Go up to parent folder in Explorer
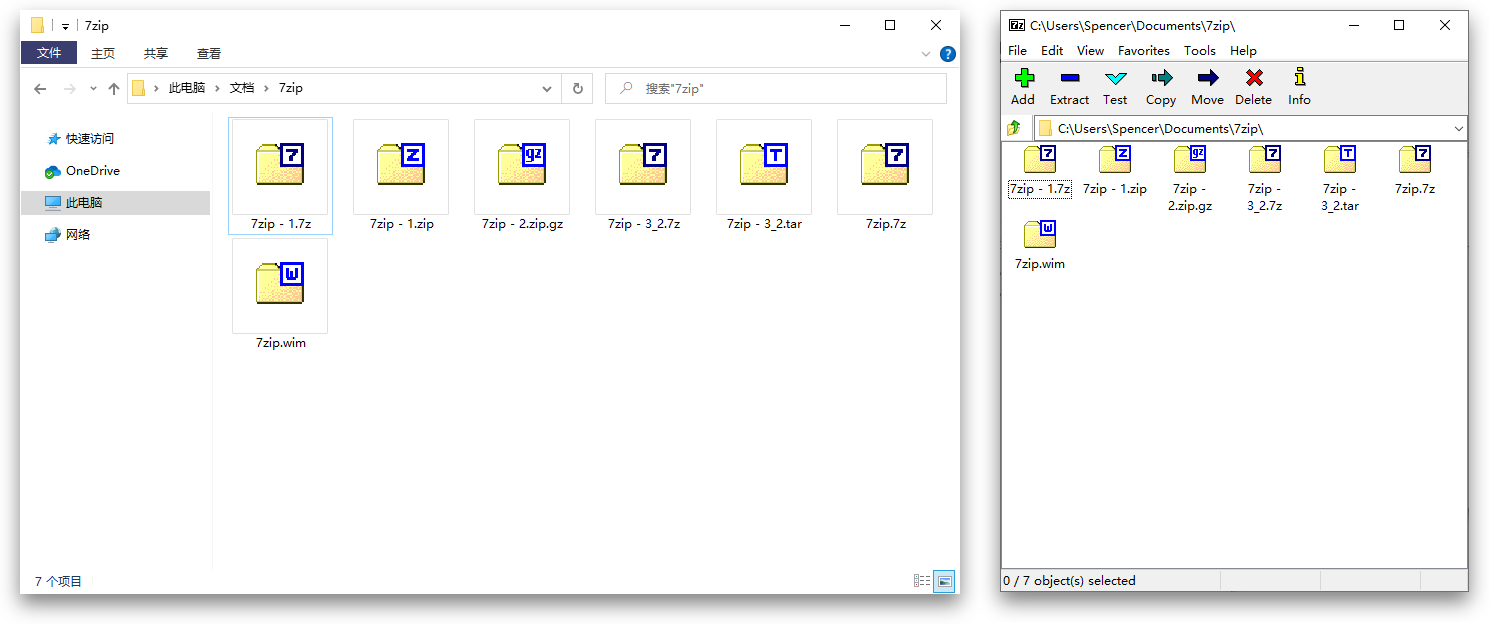This screenshot has height=624, width=1489. 114,88
